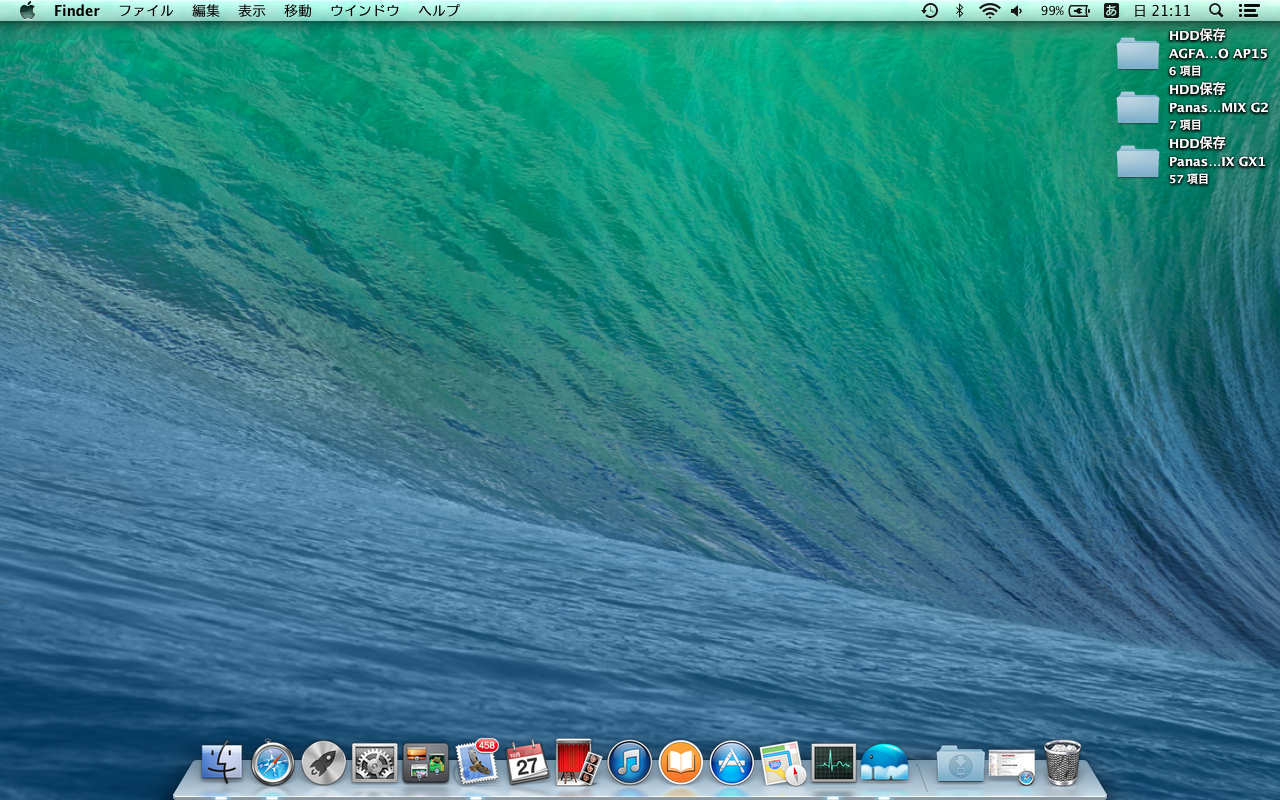Click the Spotlight search magnifier
The width and height of the screenshot is (1280, 800).
point(1216,11)
